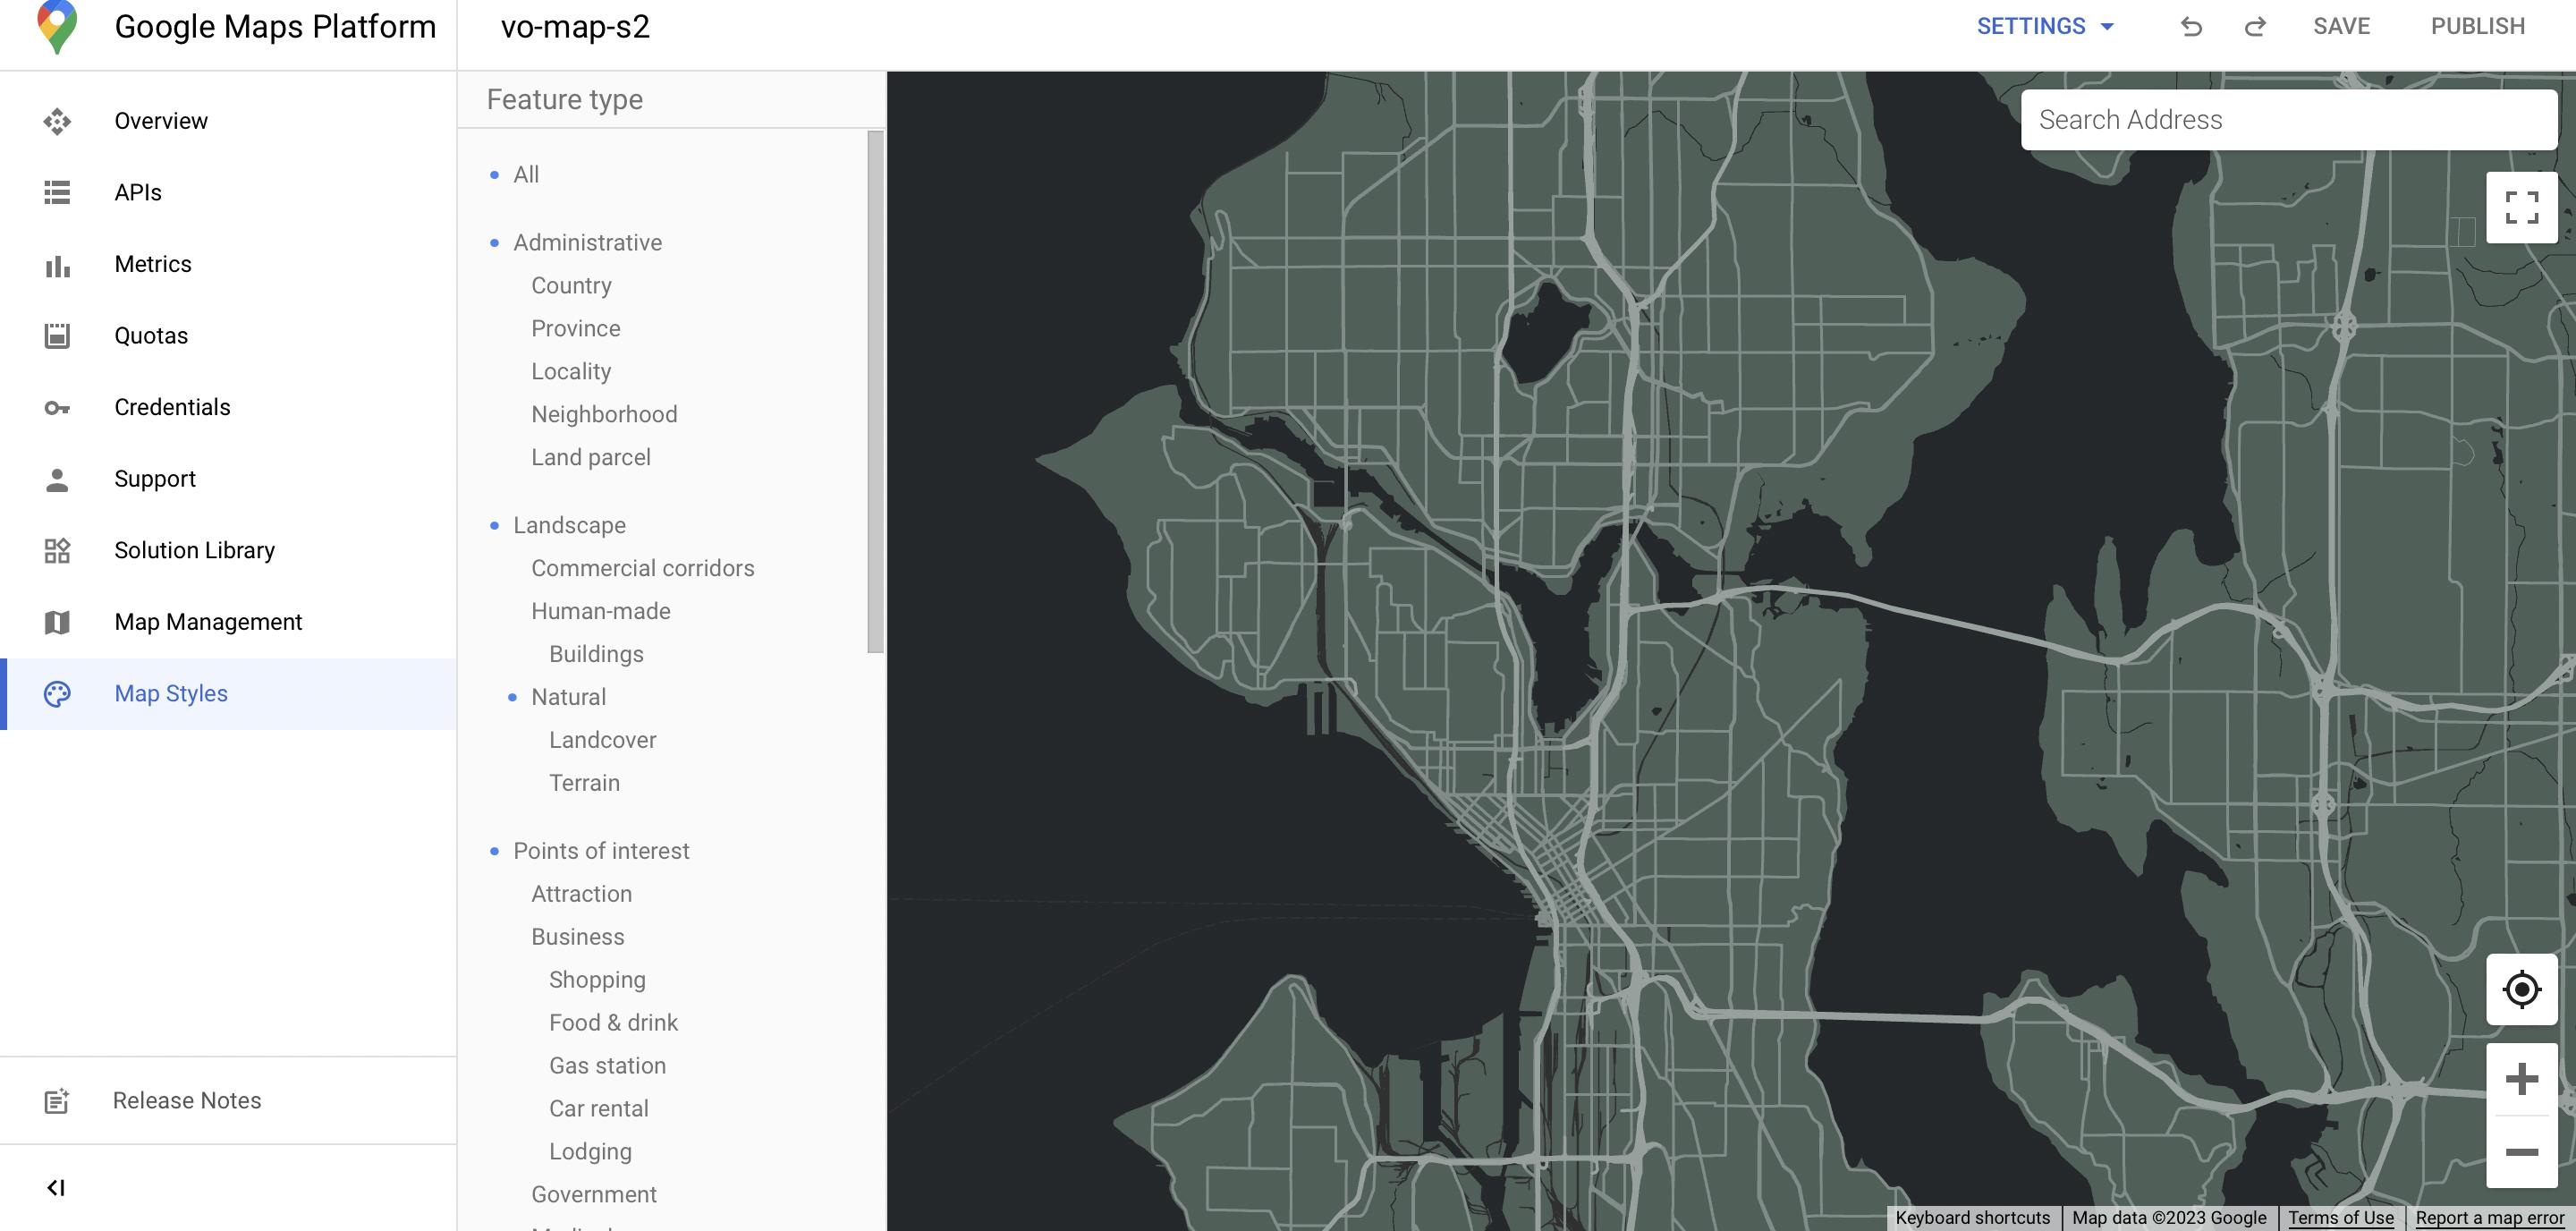
Task: Click the redo arrow icon
Action: 2254,27
